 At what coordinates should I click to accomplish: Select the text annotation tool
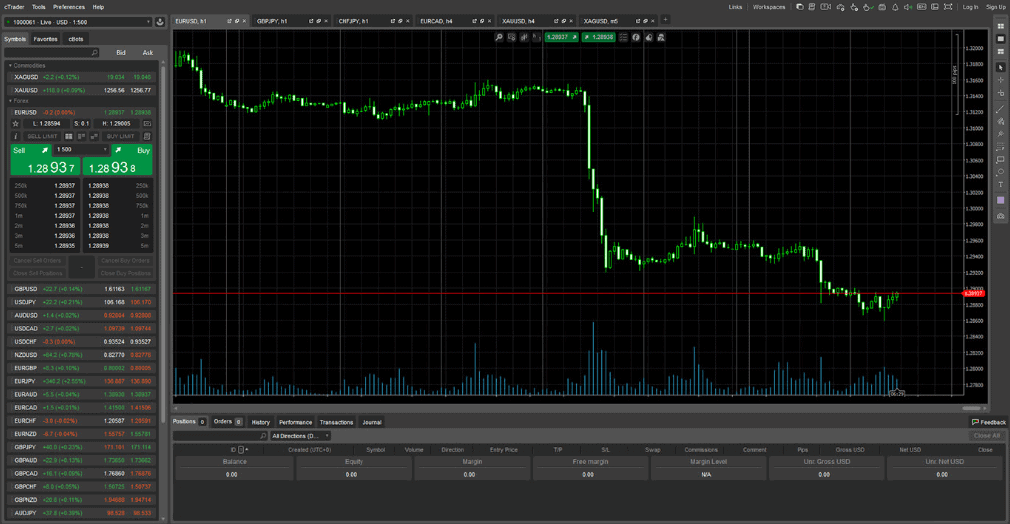(x=1001, y=185)
